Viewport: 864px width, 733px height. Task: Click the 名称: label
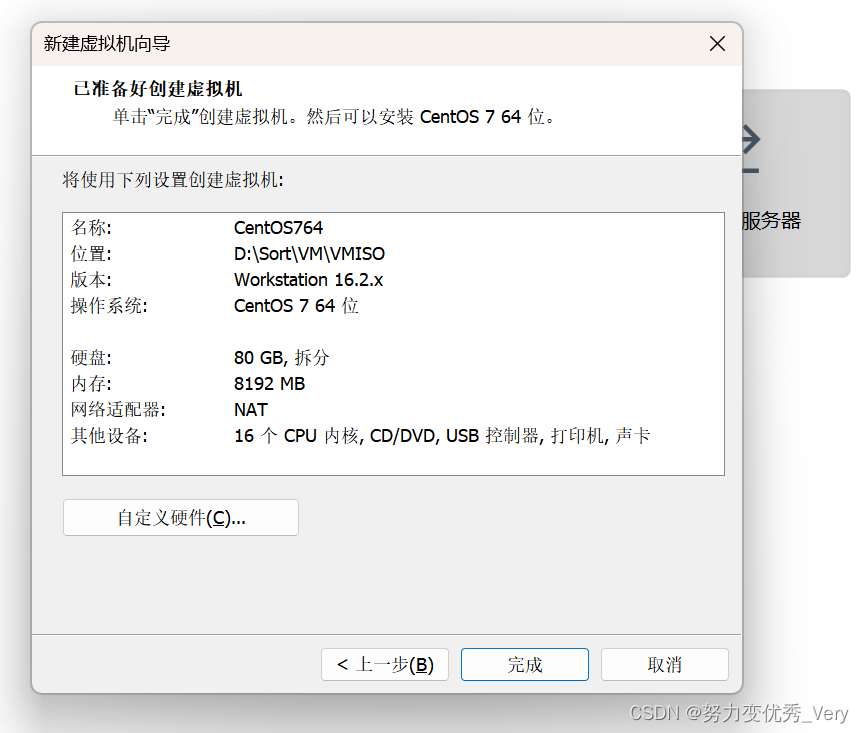click(91, 228)
